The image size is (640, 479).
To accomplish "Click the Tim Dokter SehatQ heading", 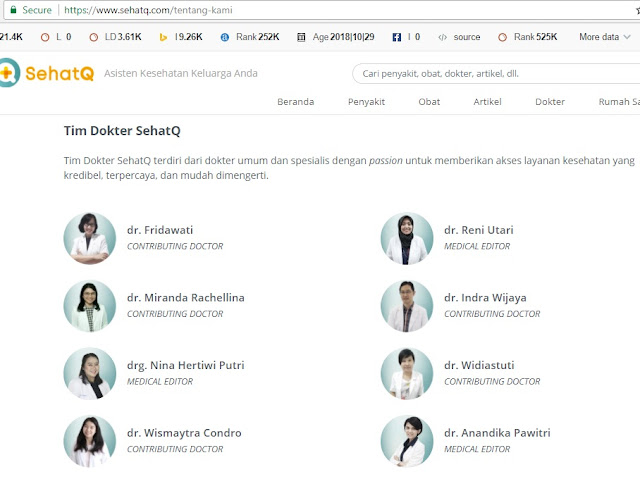I will (122, 131).
